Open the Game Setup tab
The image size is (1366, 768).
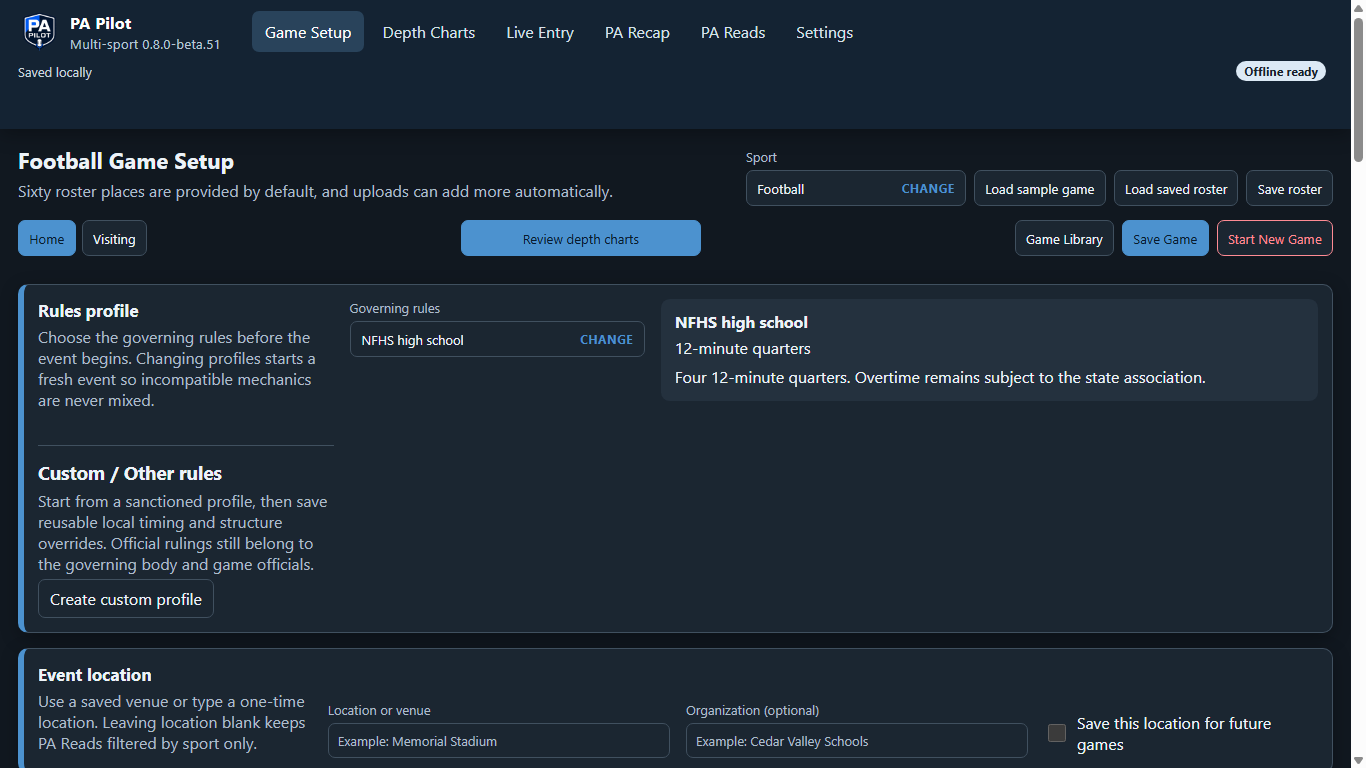[308, 32]
